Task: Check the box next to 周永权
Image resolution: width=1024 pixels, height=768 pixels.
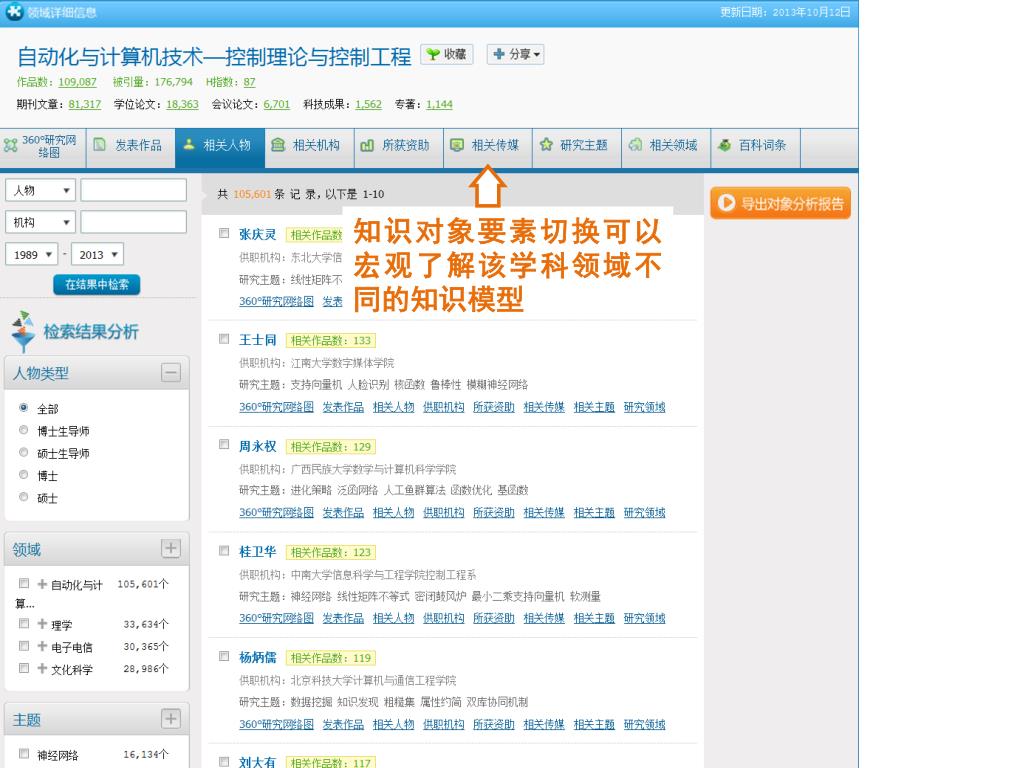Action: click(224, 445)
